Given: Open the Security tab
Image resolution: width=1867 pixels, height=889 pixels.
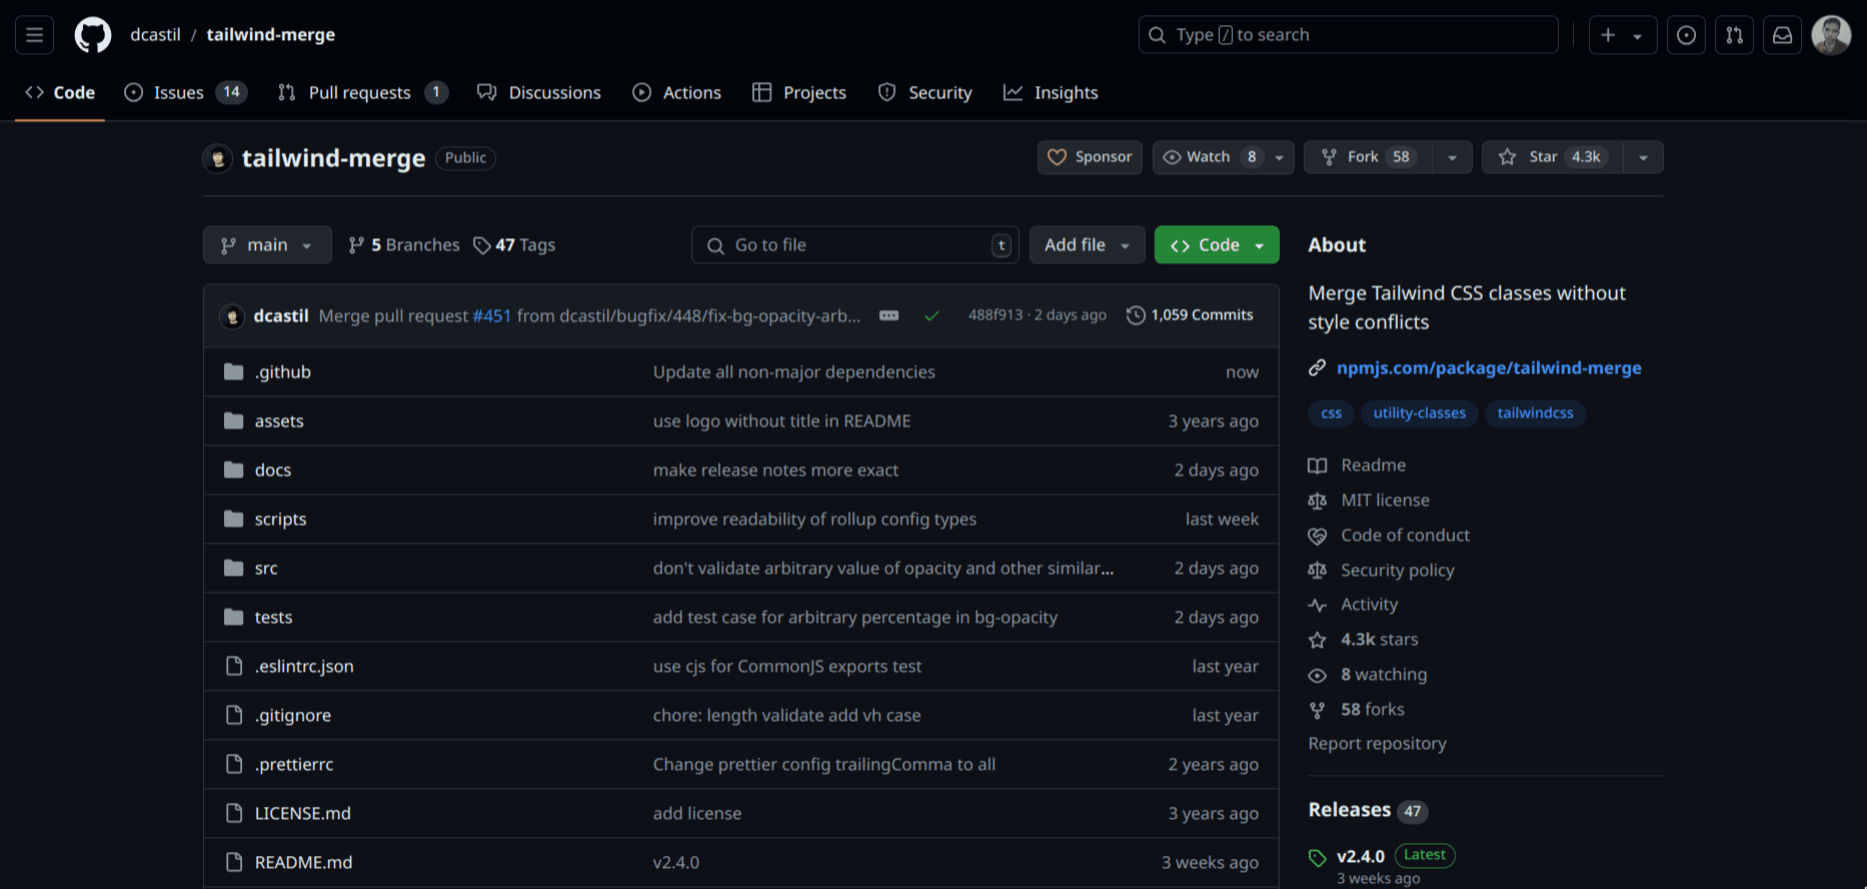Looking at the screenshot, I should (x=925, y=92).
